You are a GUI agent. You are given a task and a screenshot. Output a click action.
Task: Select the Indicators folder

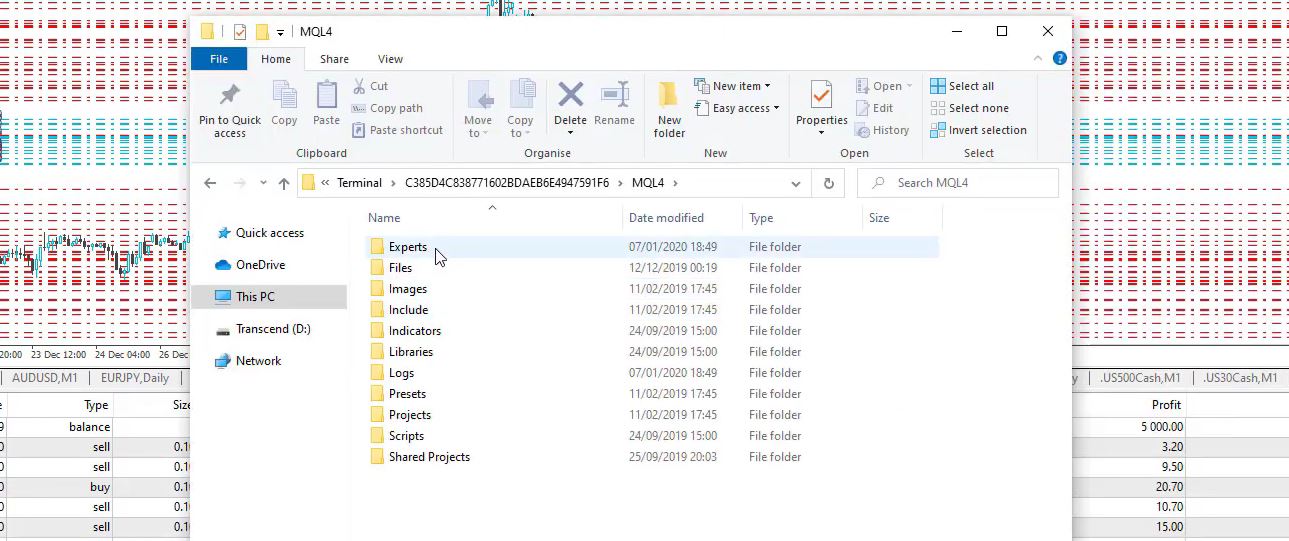(414, 331)
